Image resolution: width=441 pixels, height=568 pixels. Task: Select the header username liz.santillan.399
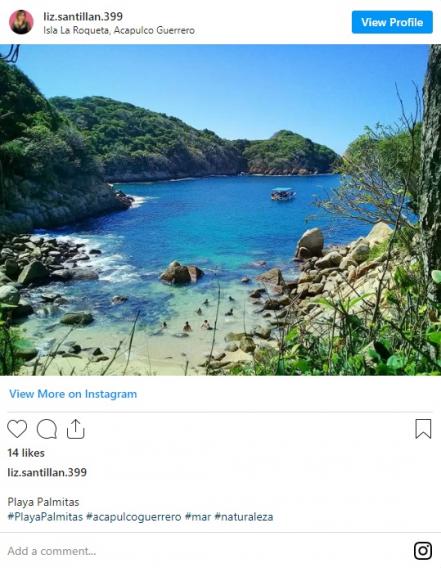click(83, 16)
